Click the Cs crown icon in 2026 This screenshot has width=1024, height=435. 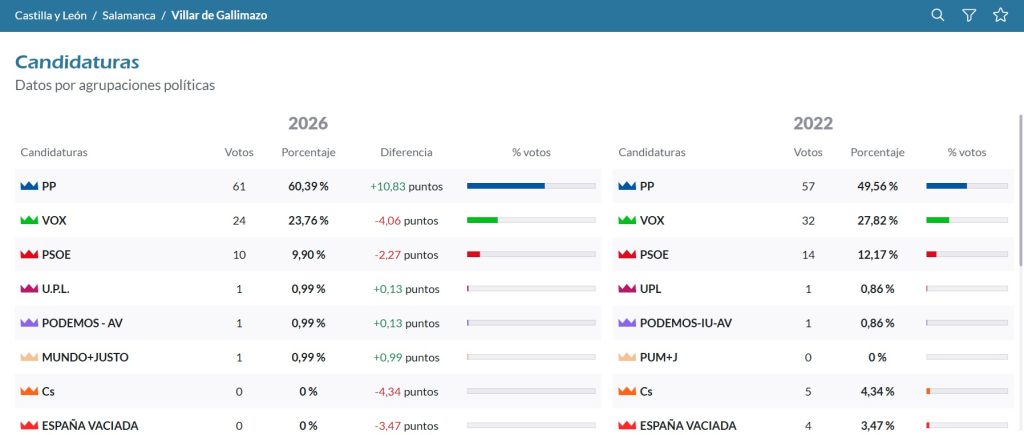[29, 391]
